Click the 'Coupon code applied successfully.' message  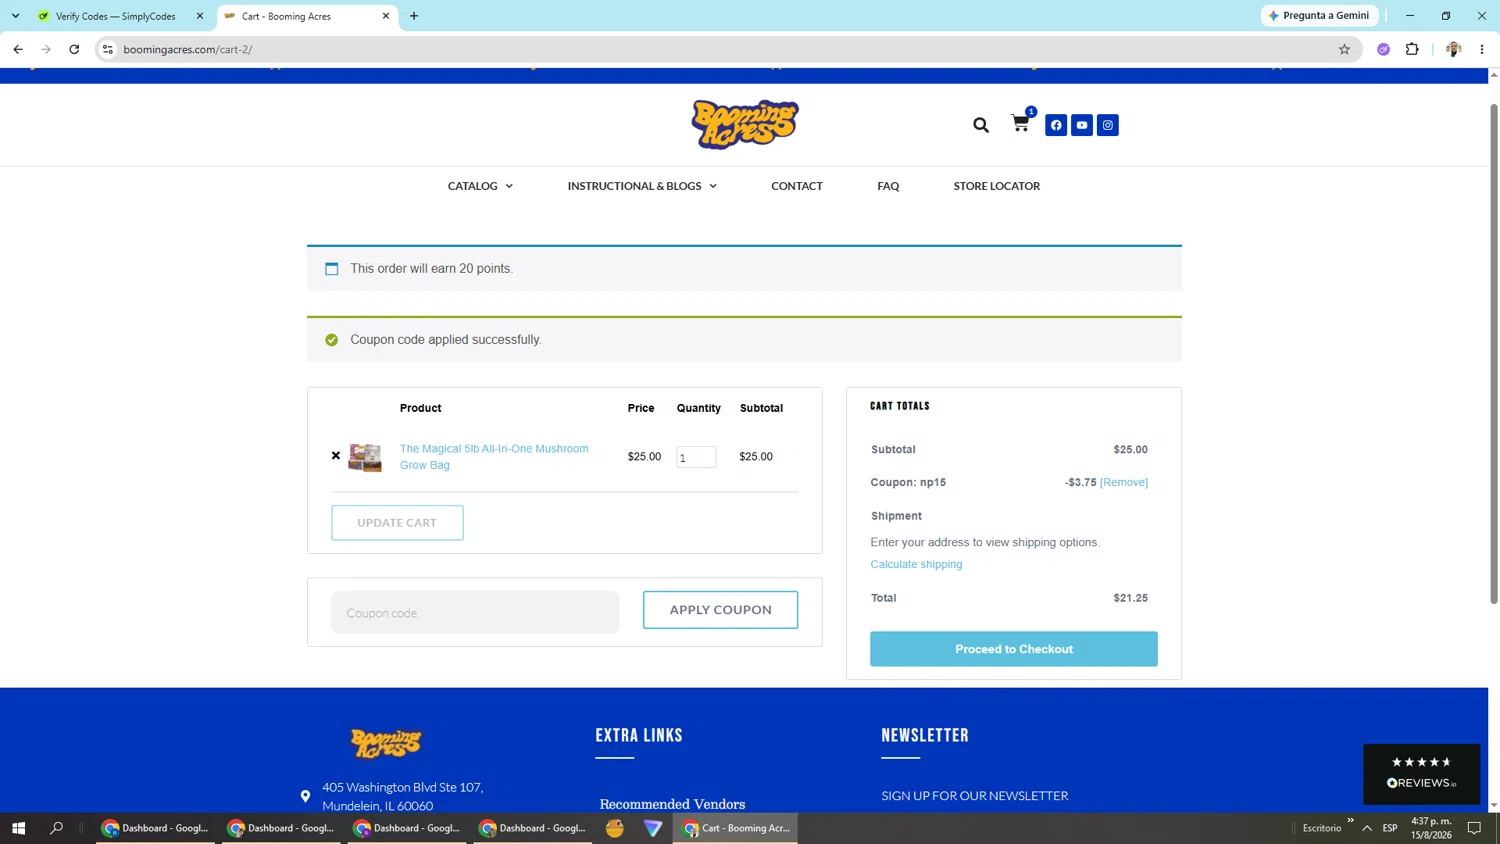click(x=446, y=340)
